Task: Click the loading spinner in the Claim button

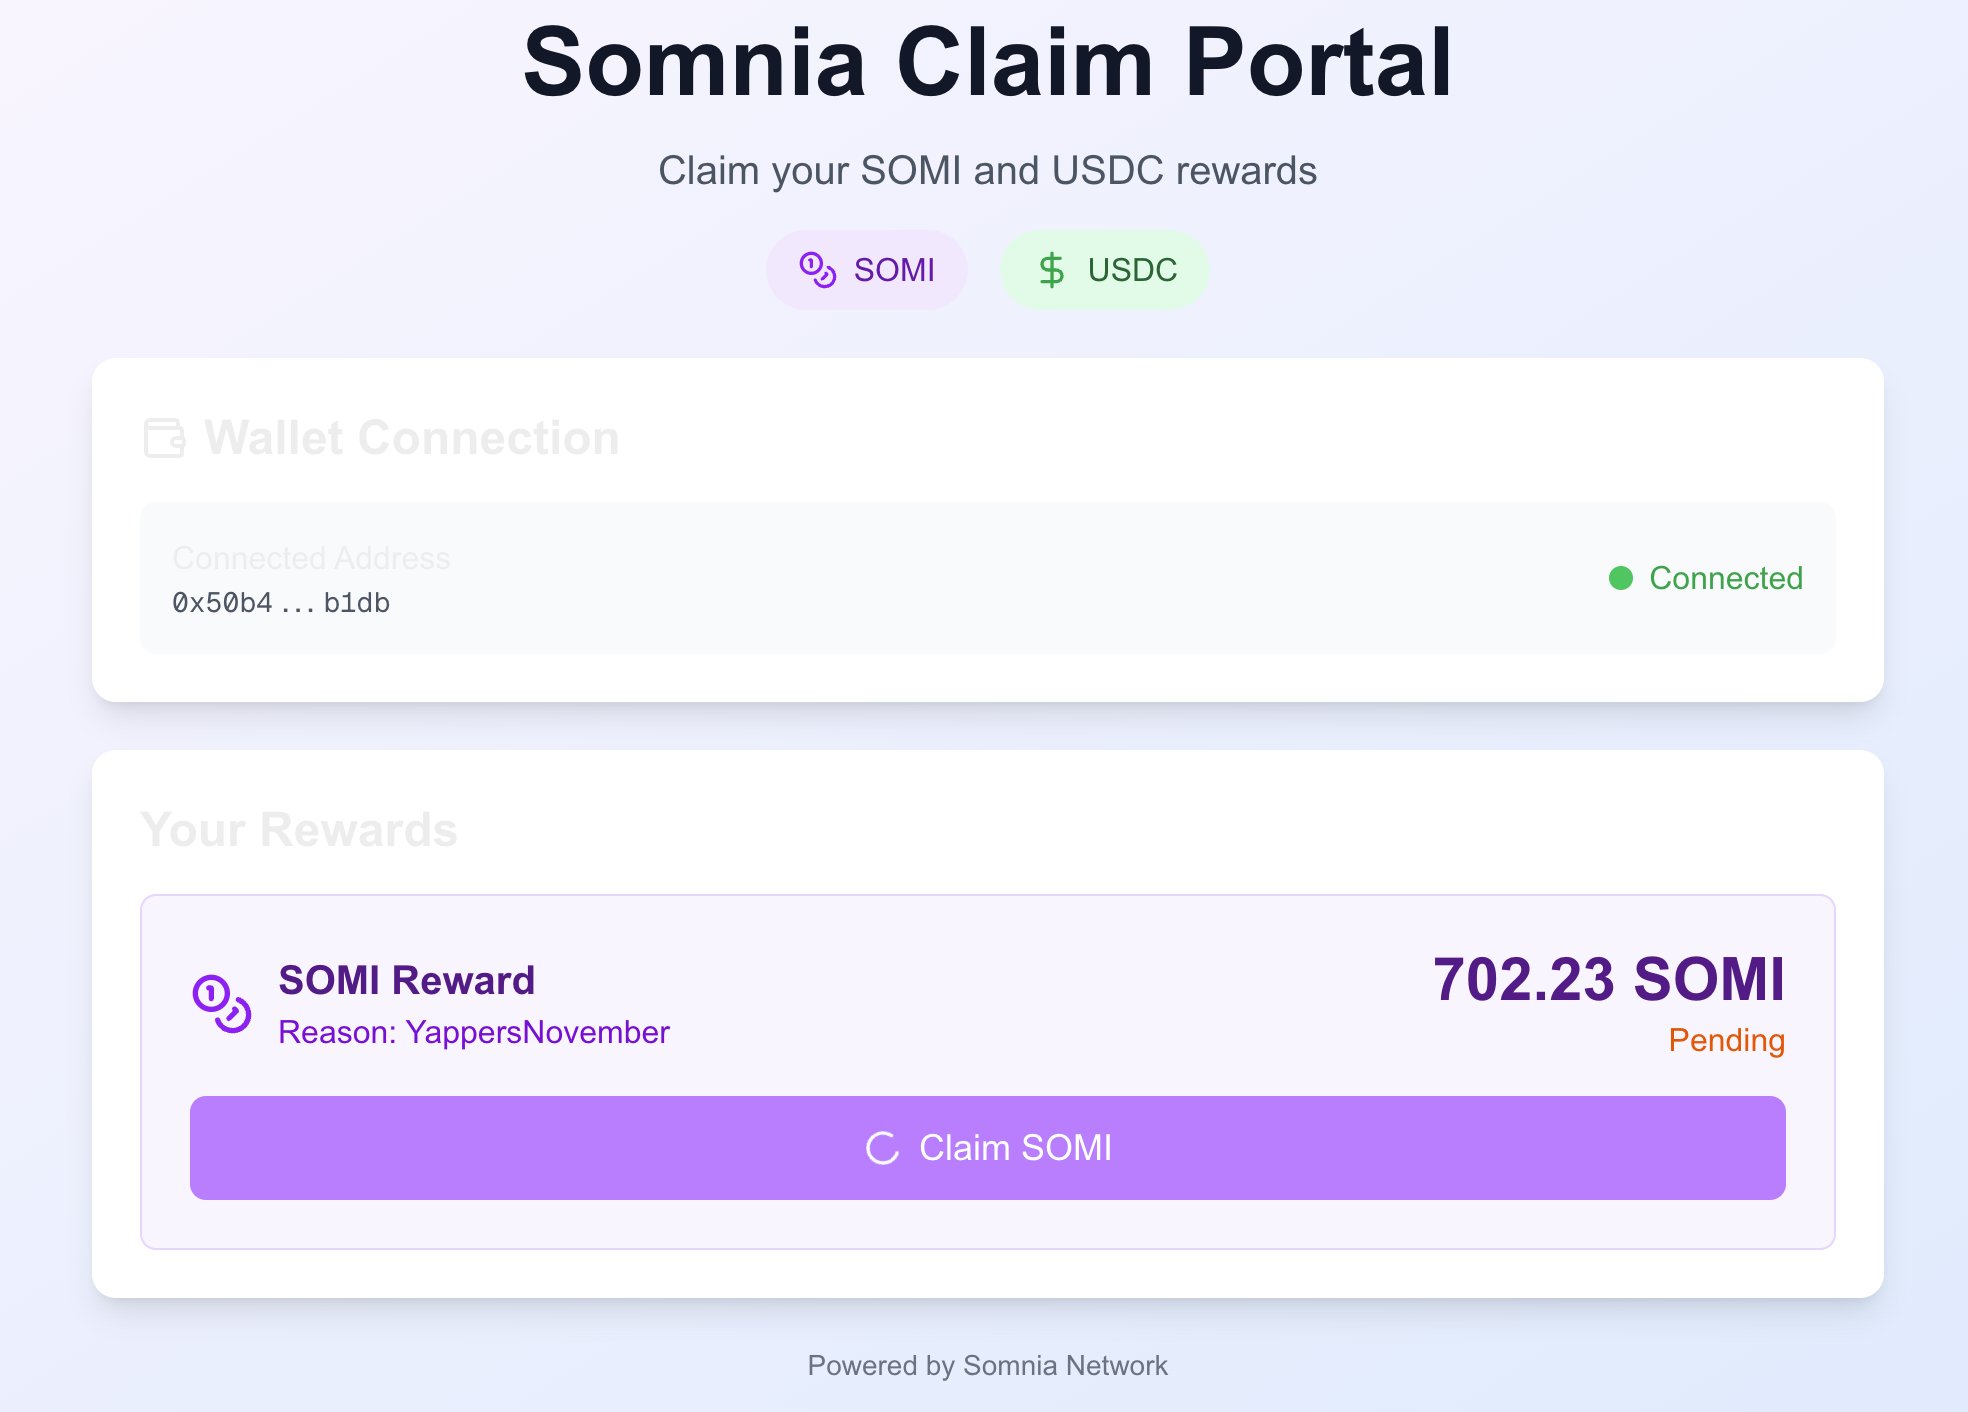Action: click(x=882, y=1148)
